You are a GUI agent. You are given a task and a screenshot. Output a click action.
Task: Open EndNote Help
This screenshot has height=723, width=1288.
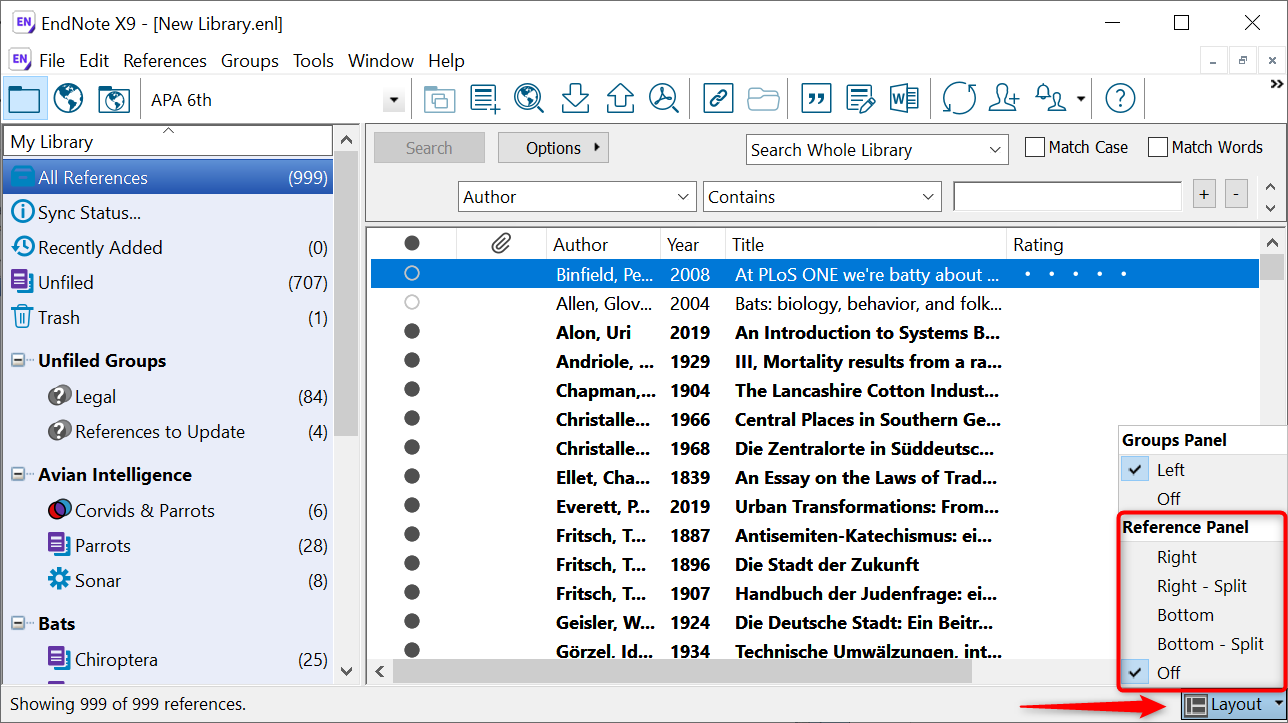coord(1119,98)
